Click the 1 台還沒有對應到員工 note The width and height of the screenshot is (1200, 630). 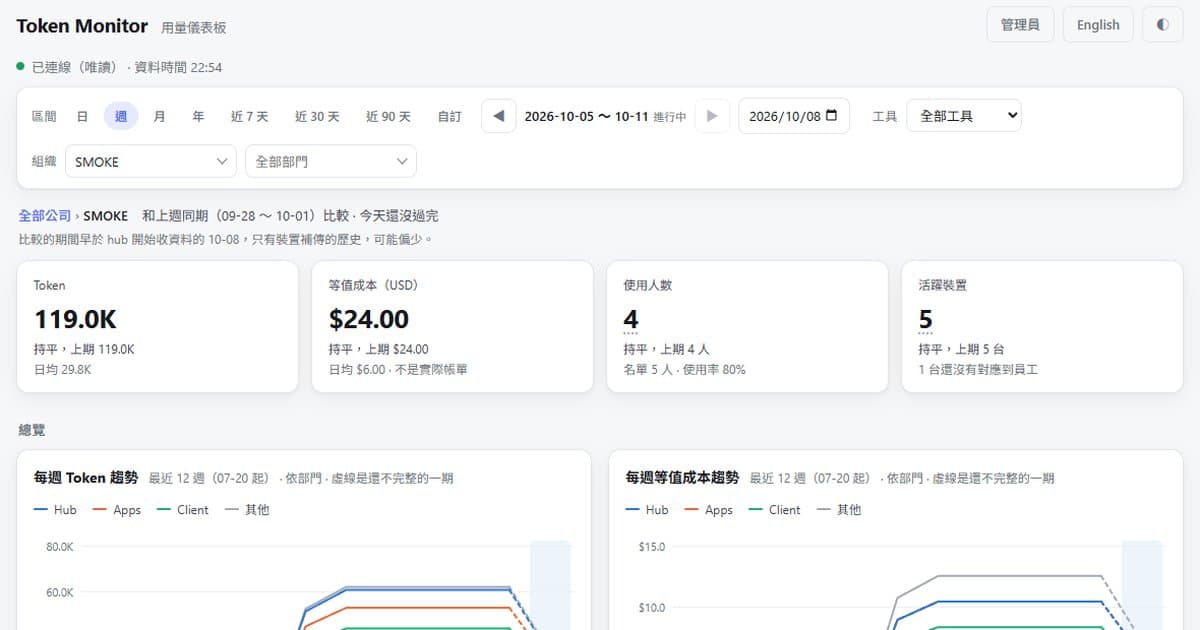pyautogui.click(x=978, y=369)
